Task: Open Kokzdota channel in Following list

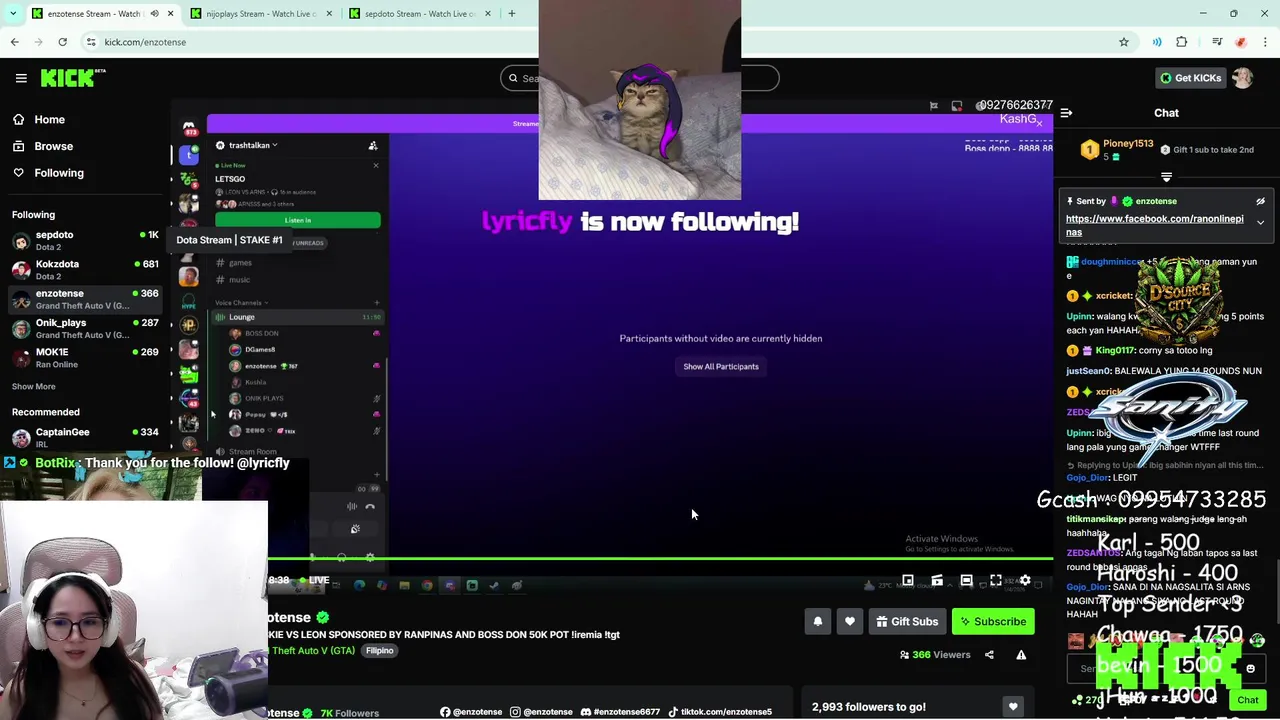Action: pos(85,270)
